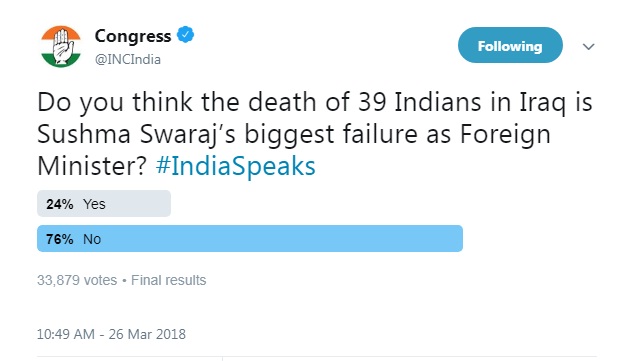Click the 24% percentage label

[60, 204]
